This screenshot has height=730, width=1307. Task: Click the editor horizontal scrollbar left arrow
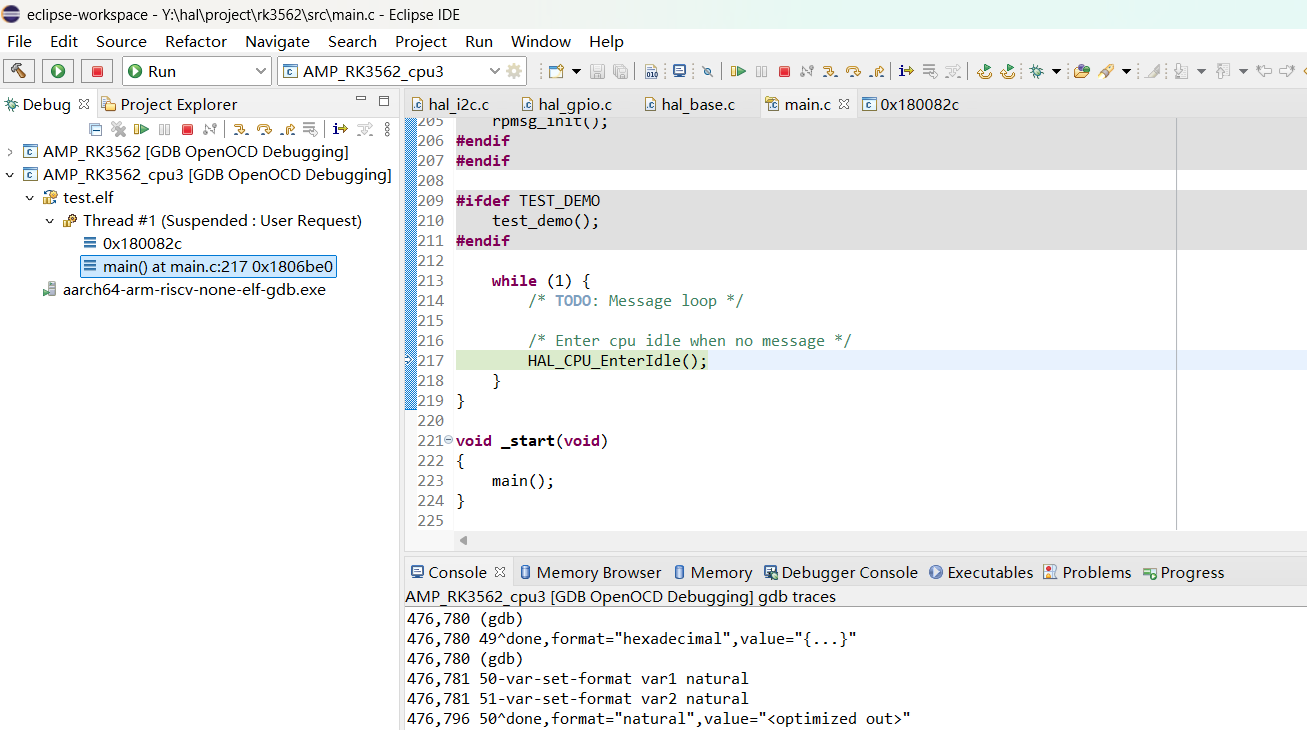coord(463,540)
